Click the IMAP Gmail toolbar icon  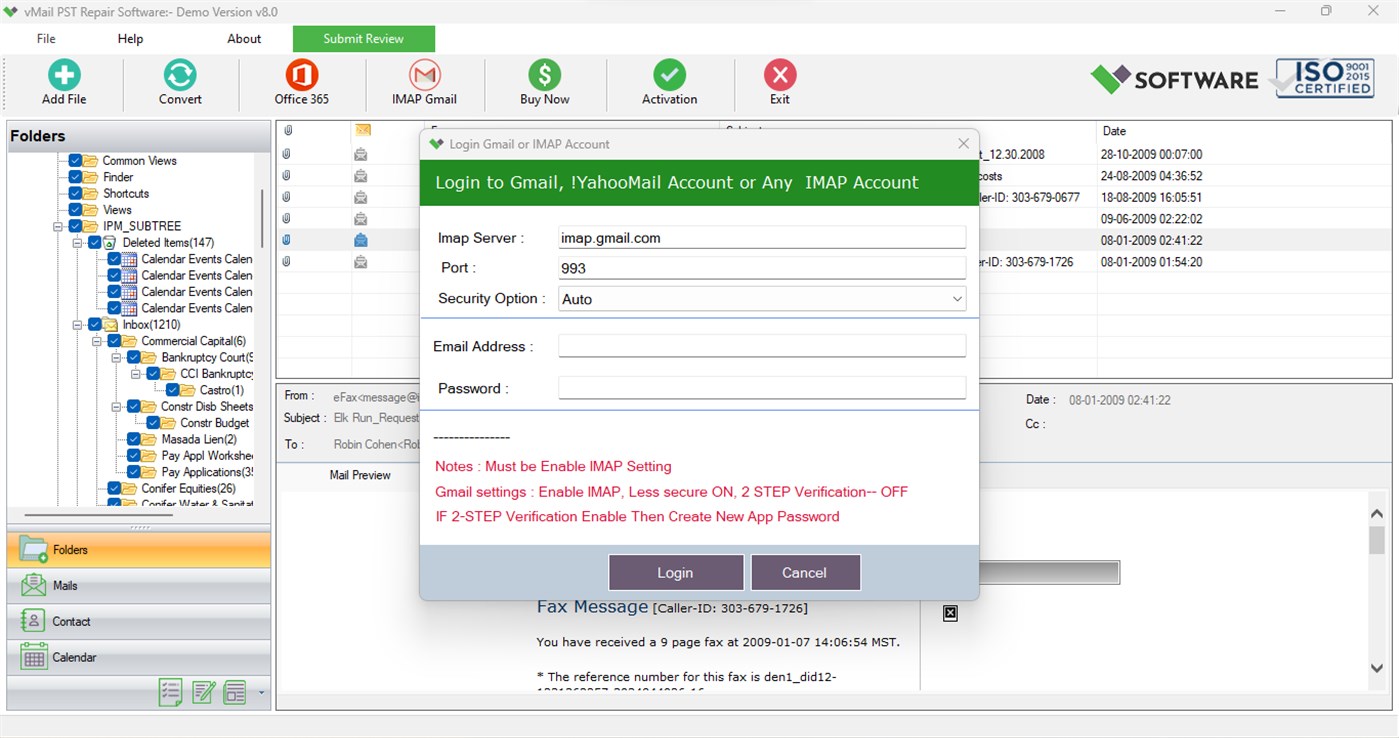click(x=423, y=82)
